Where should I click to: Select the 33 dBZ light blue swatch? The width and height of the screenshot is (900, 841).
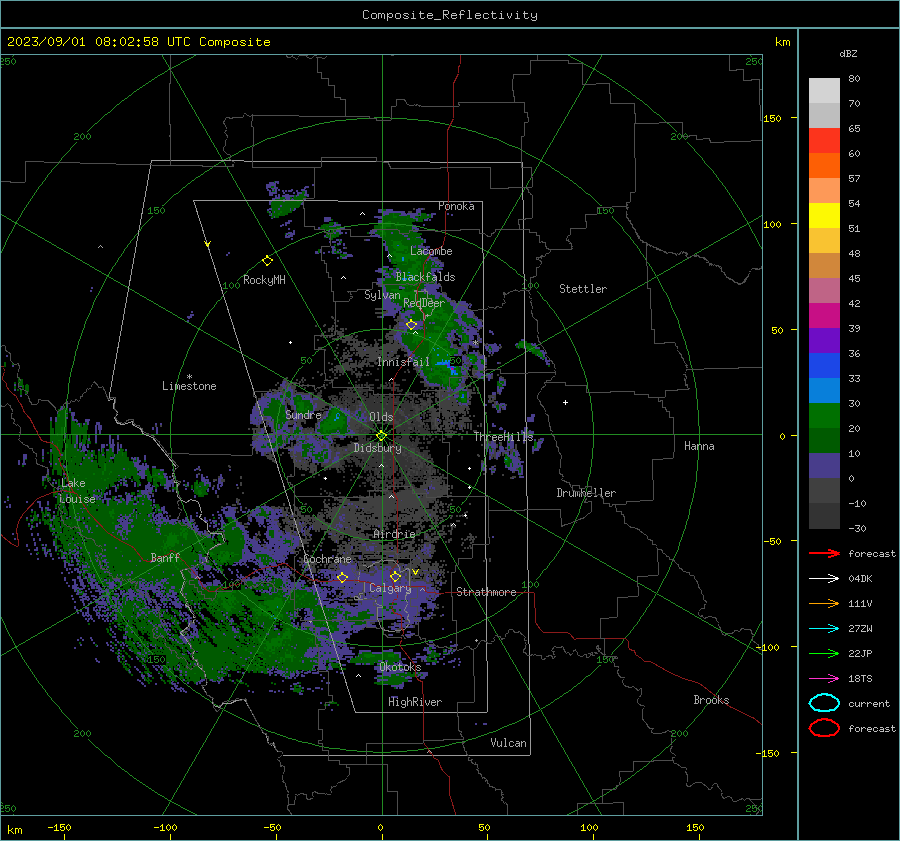(824, 390)
